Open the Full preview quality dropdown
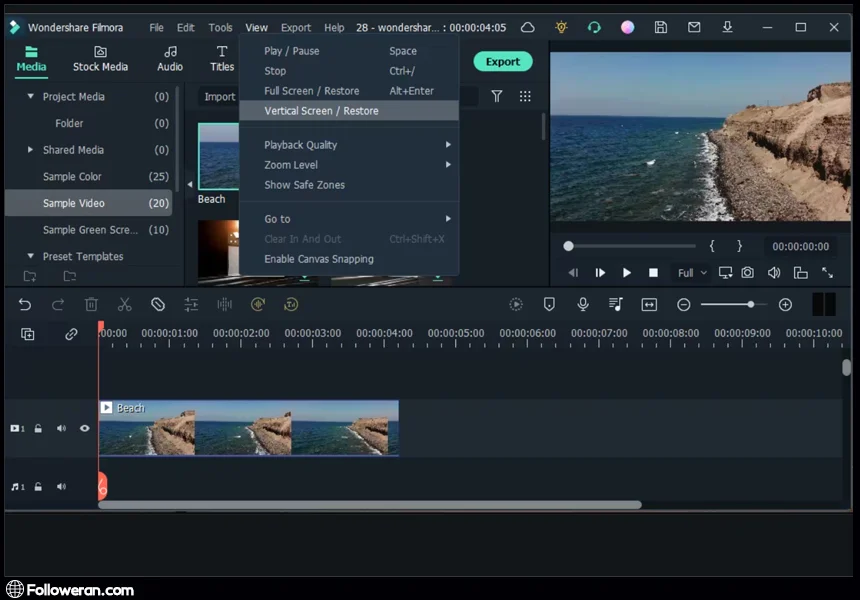 pyautogui.click(x=691, y=273)
